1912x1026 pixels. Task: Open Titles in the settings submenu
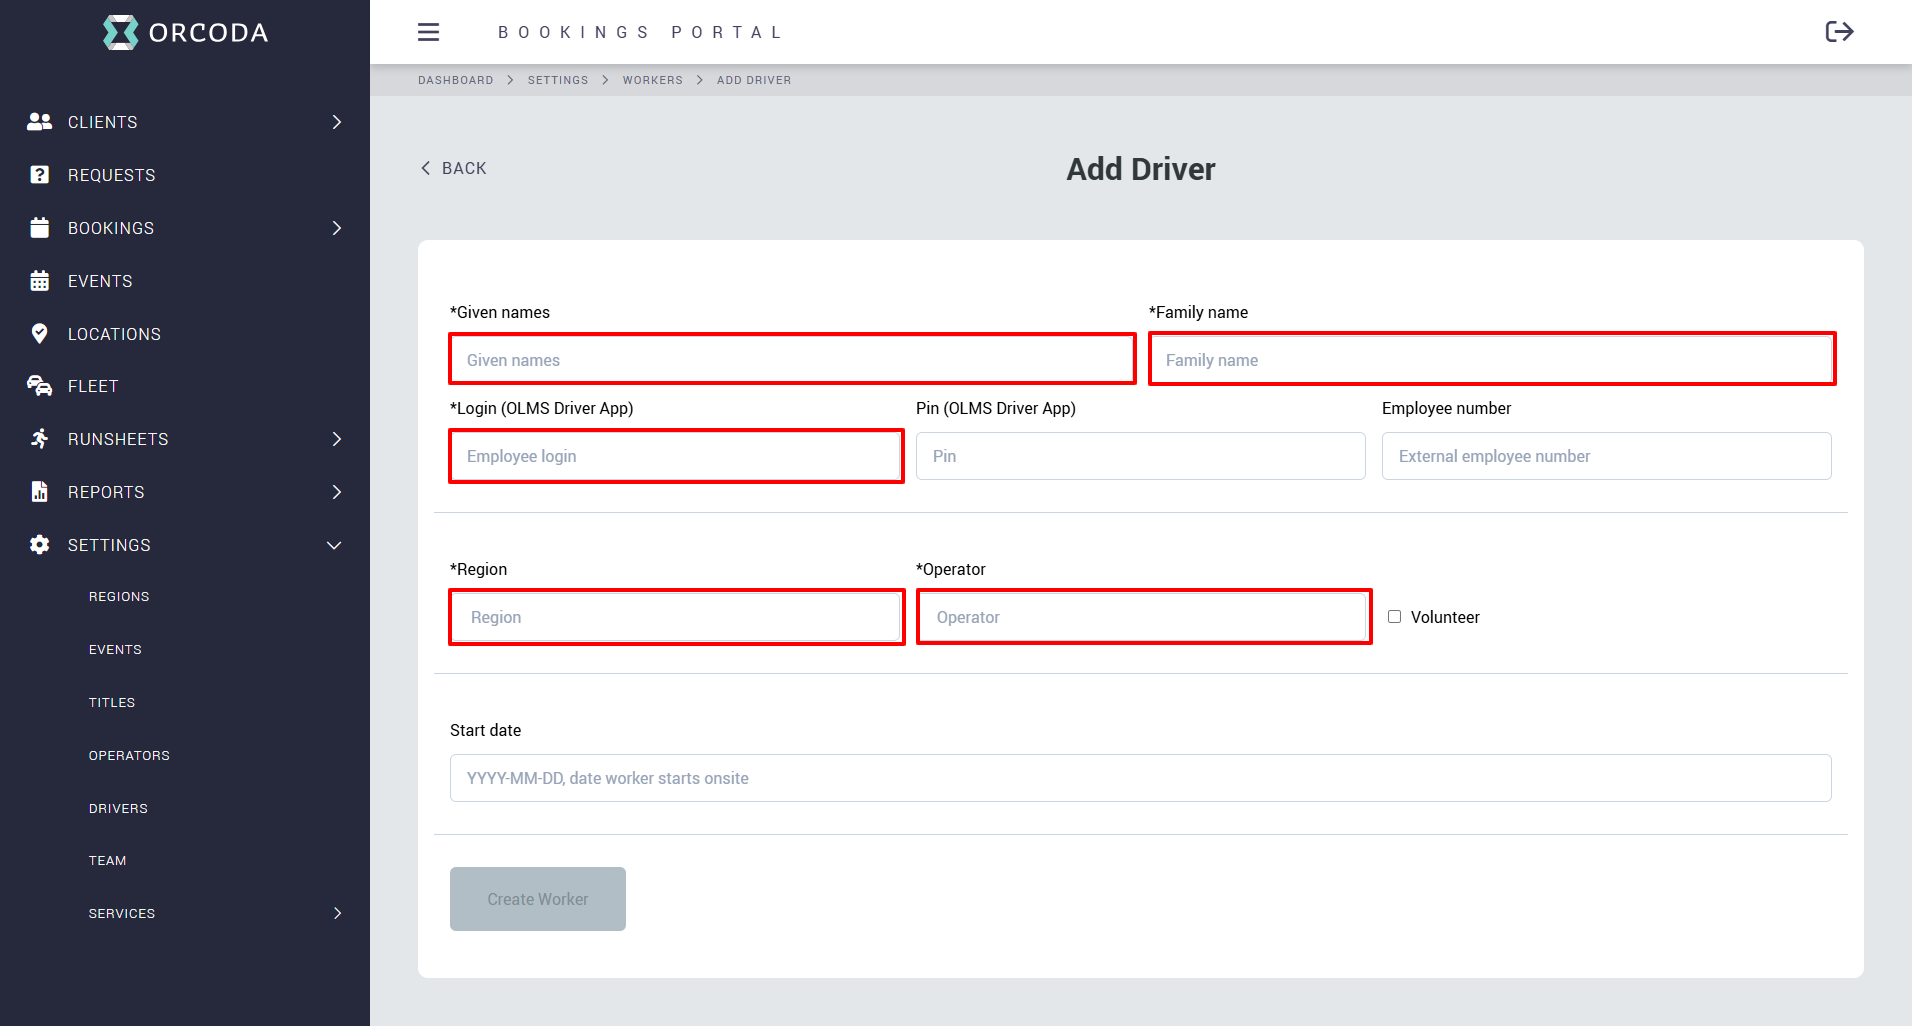click(112, 703)
